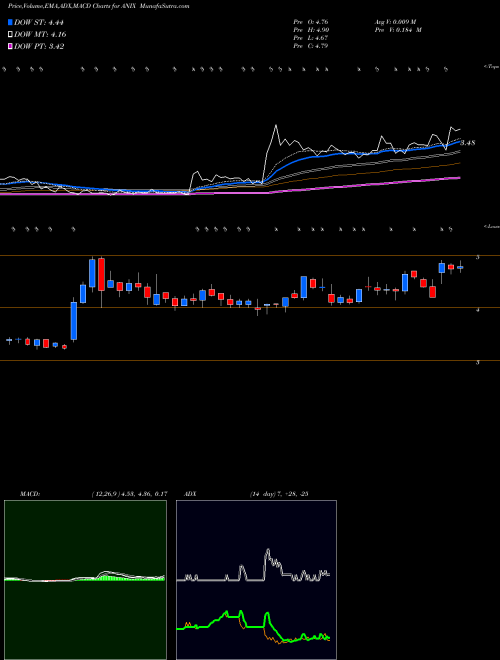Viewport: 500px width, 660px height.
Task: Select the 'DOW PT: 3.42' legend text
Action: coord(39,46)
